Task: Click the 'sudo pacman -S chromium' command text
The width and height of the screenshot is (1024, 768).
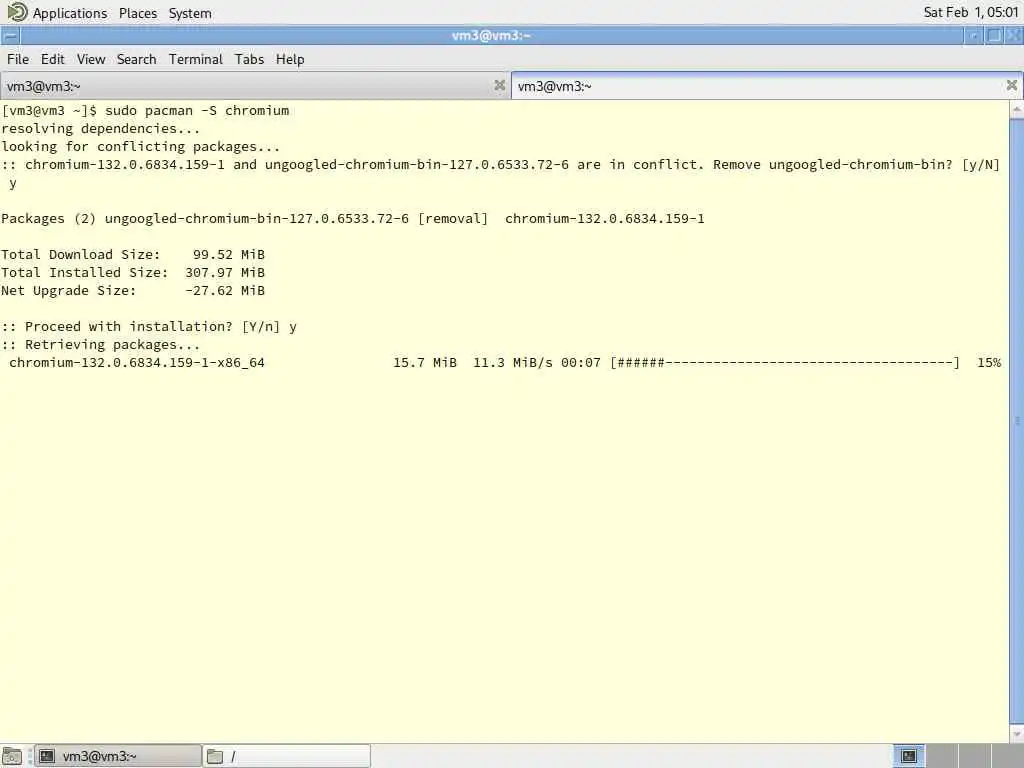Action: 197,110
